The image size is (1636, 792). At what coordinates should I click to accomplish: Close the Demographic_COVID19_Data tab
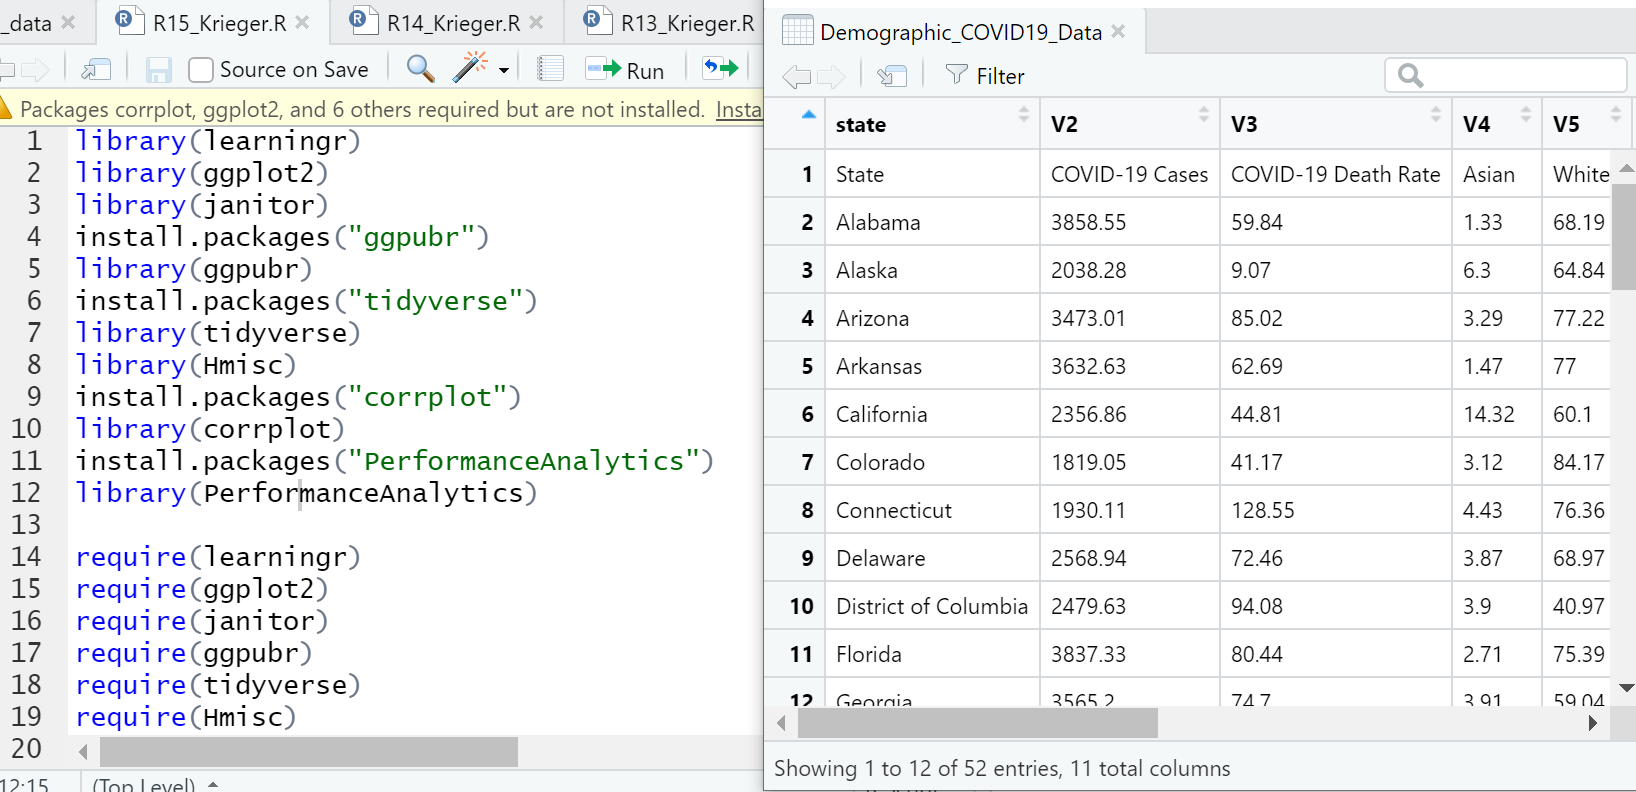pyautogui.click(x=1118, y=31)
